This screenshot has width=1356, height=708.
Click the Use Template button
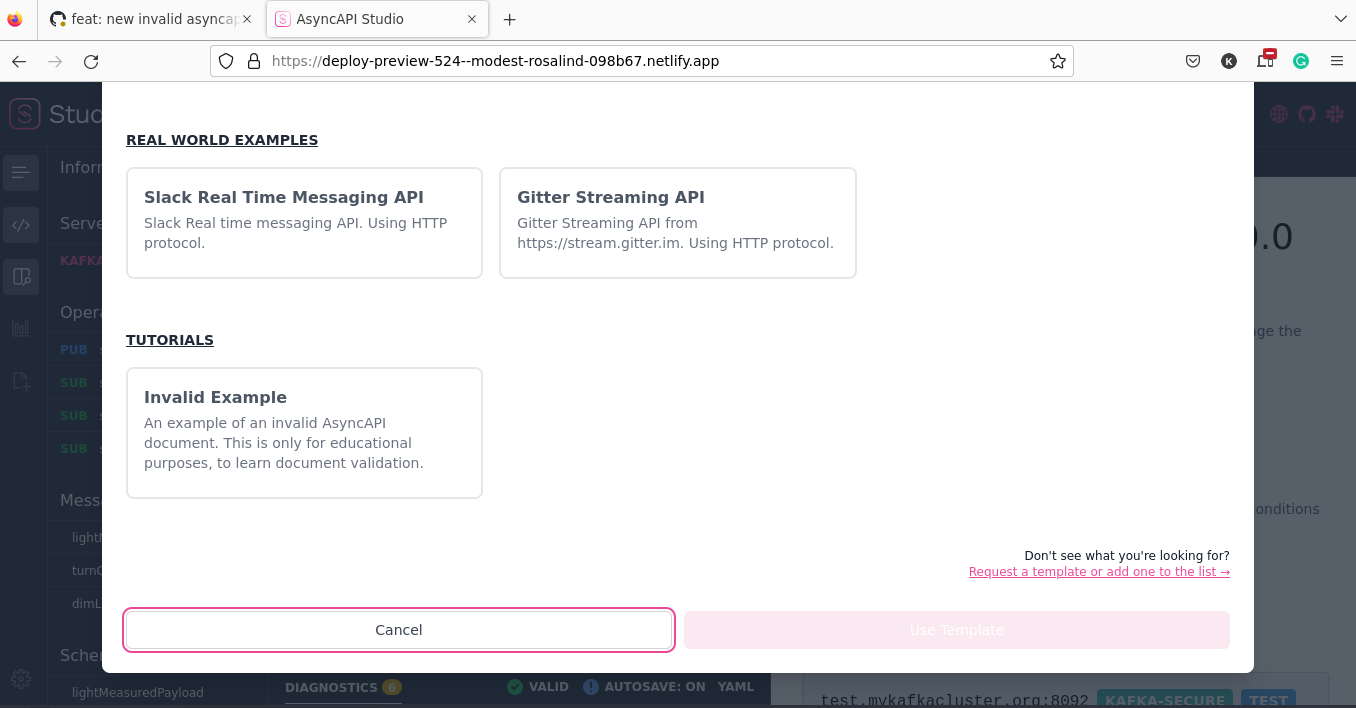(x=957, y=630)
